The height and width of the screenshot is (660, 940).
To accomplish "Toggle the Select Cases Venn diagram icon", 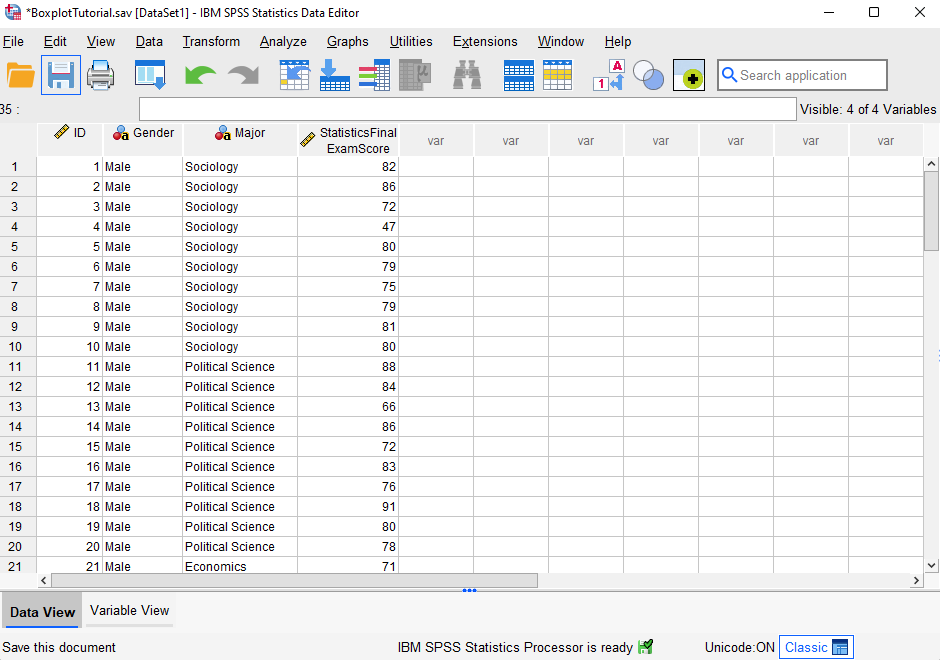I will point(648,75).
